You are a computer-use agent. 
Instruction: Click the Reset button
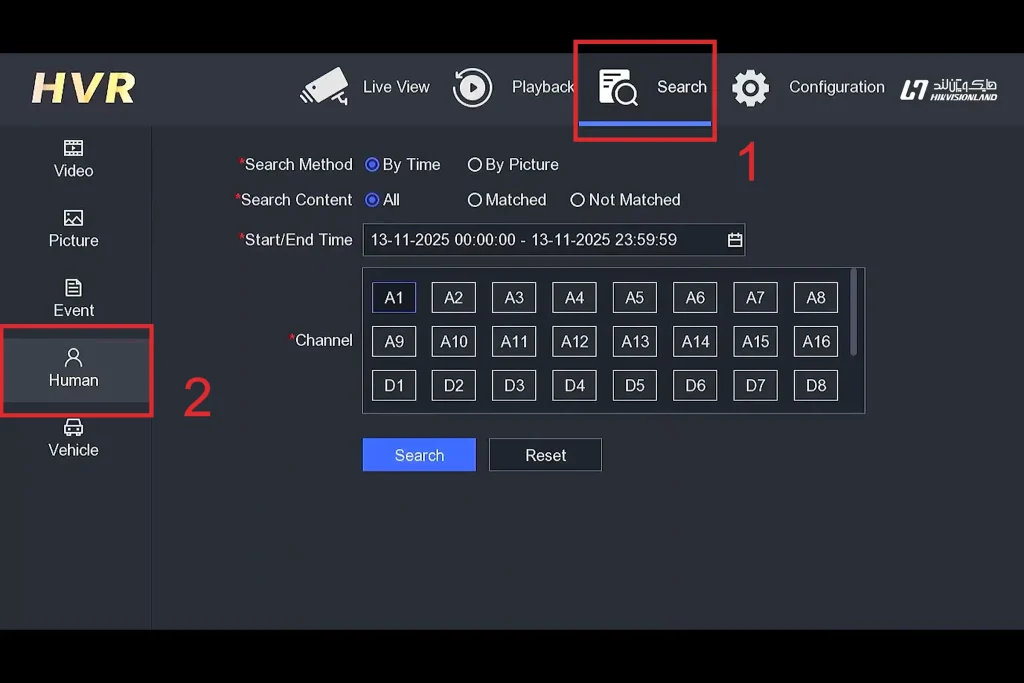[545, 454]
